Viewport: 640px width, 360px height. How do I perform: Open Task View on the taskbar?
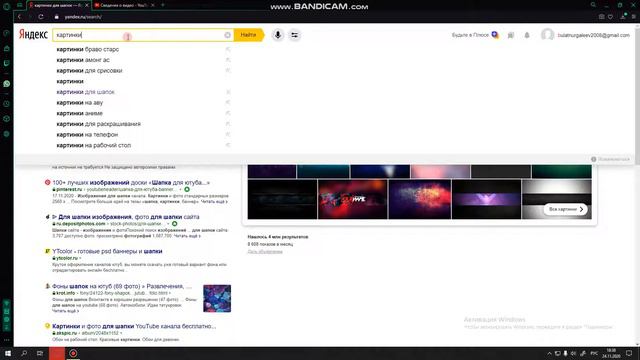[x=40, y=353]
